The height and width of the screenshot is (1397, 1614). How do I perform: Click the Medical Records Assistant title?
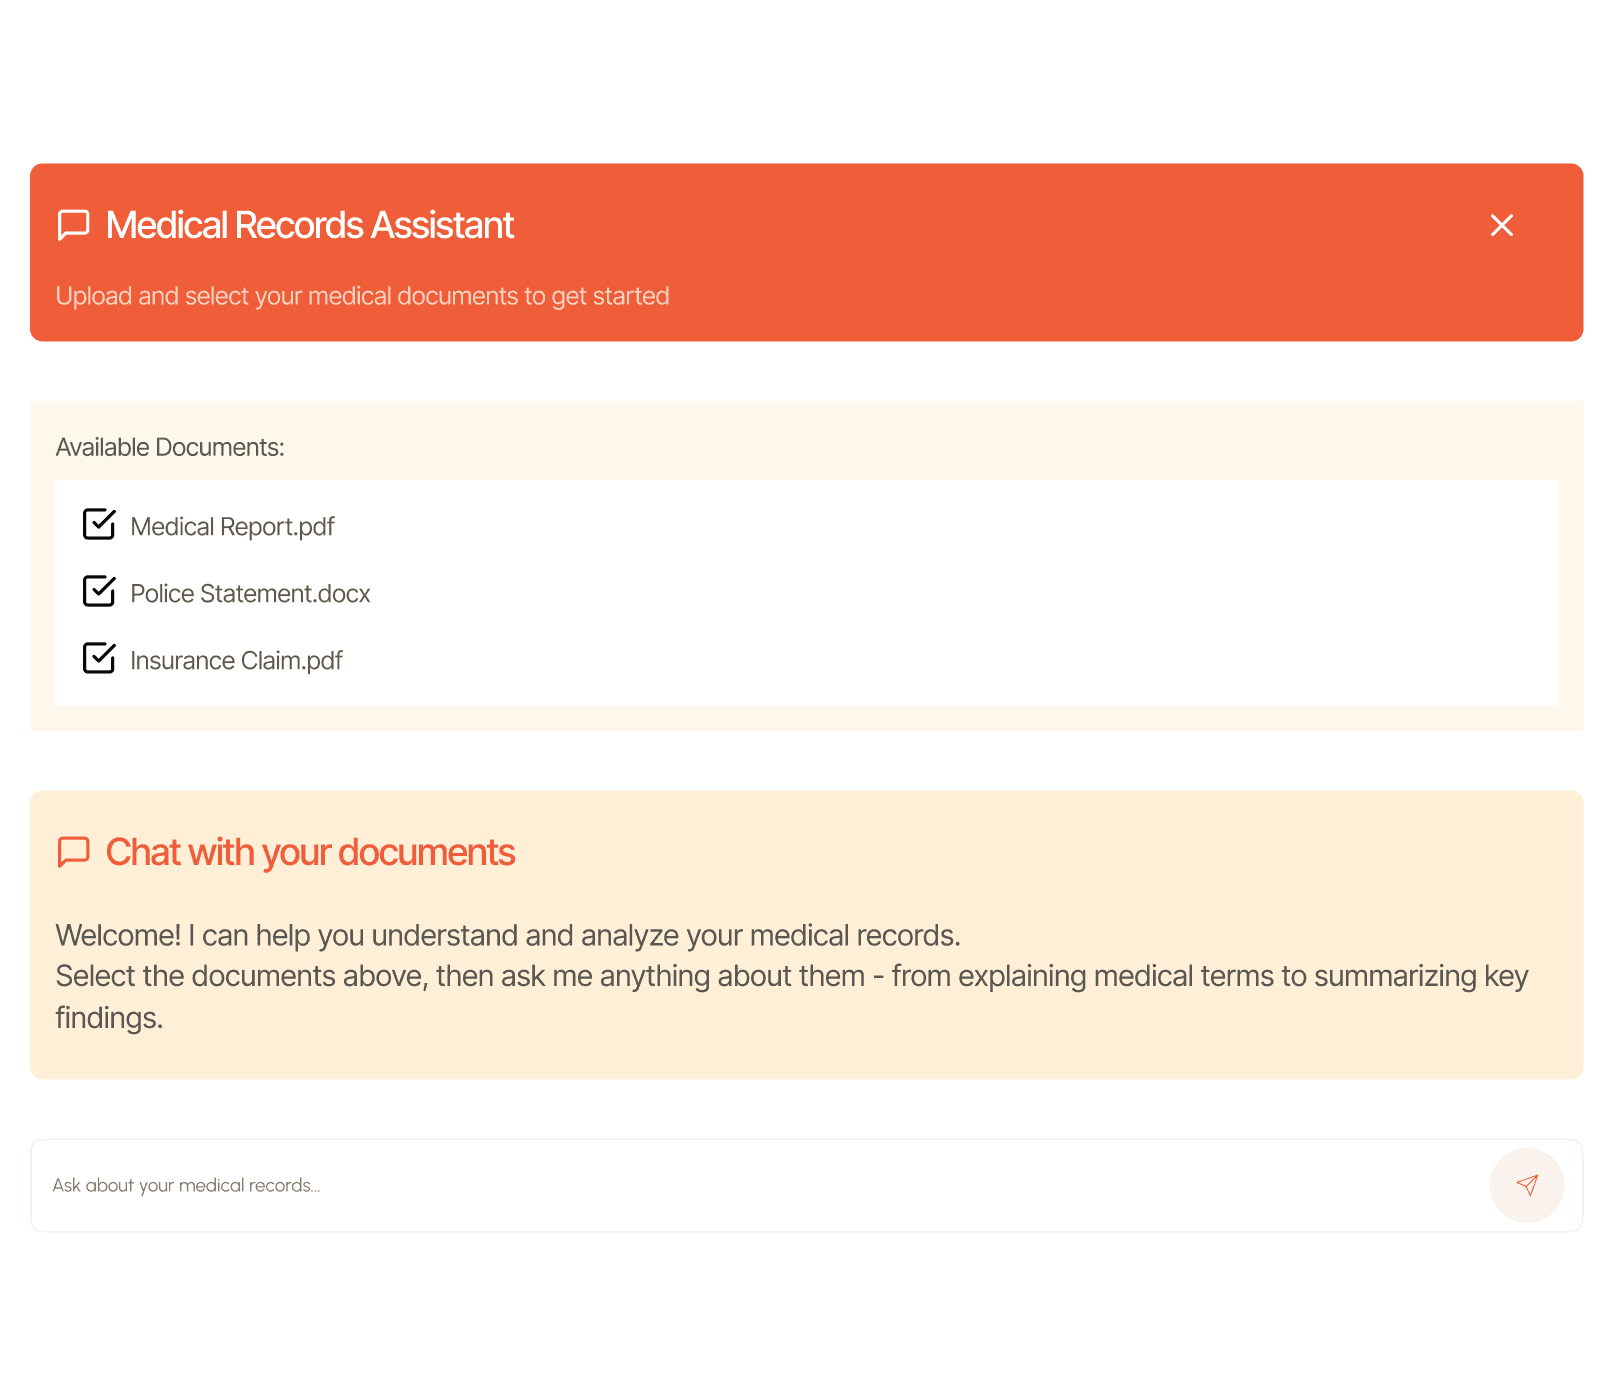(x=310, y=225)
